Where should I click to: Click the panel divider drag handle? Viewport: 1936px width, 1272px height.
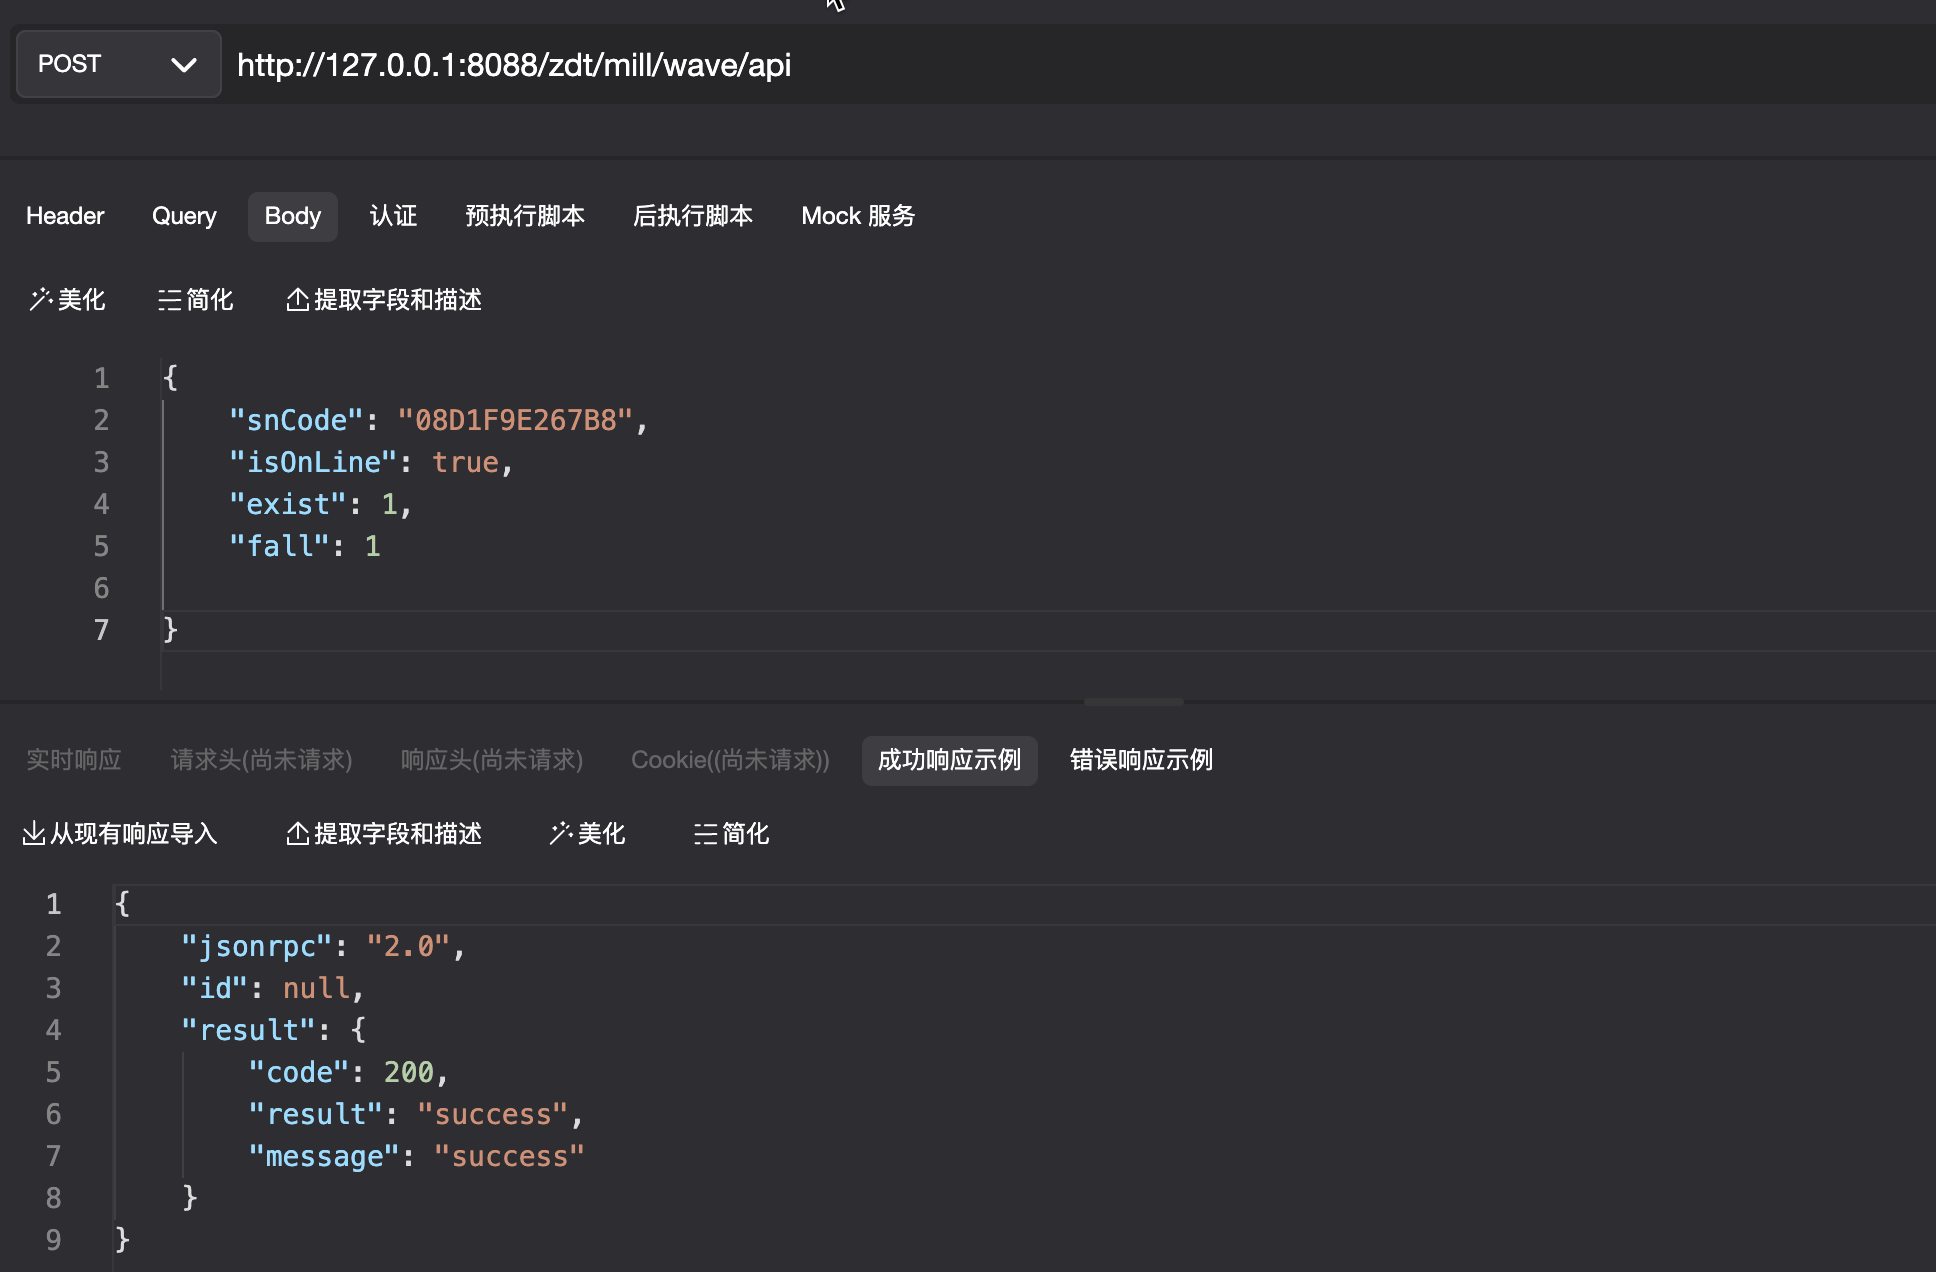pyautogui.click(x=1133, y=702)
